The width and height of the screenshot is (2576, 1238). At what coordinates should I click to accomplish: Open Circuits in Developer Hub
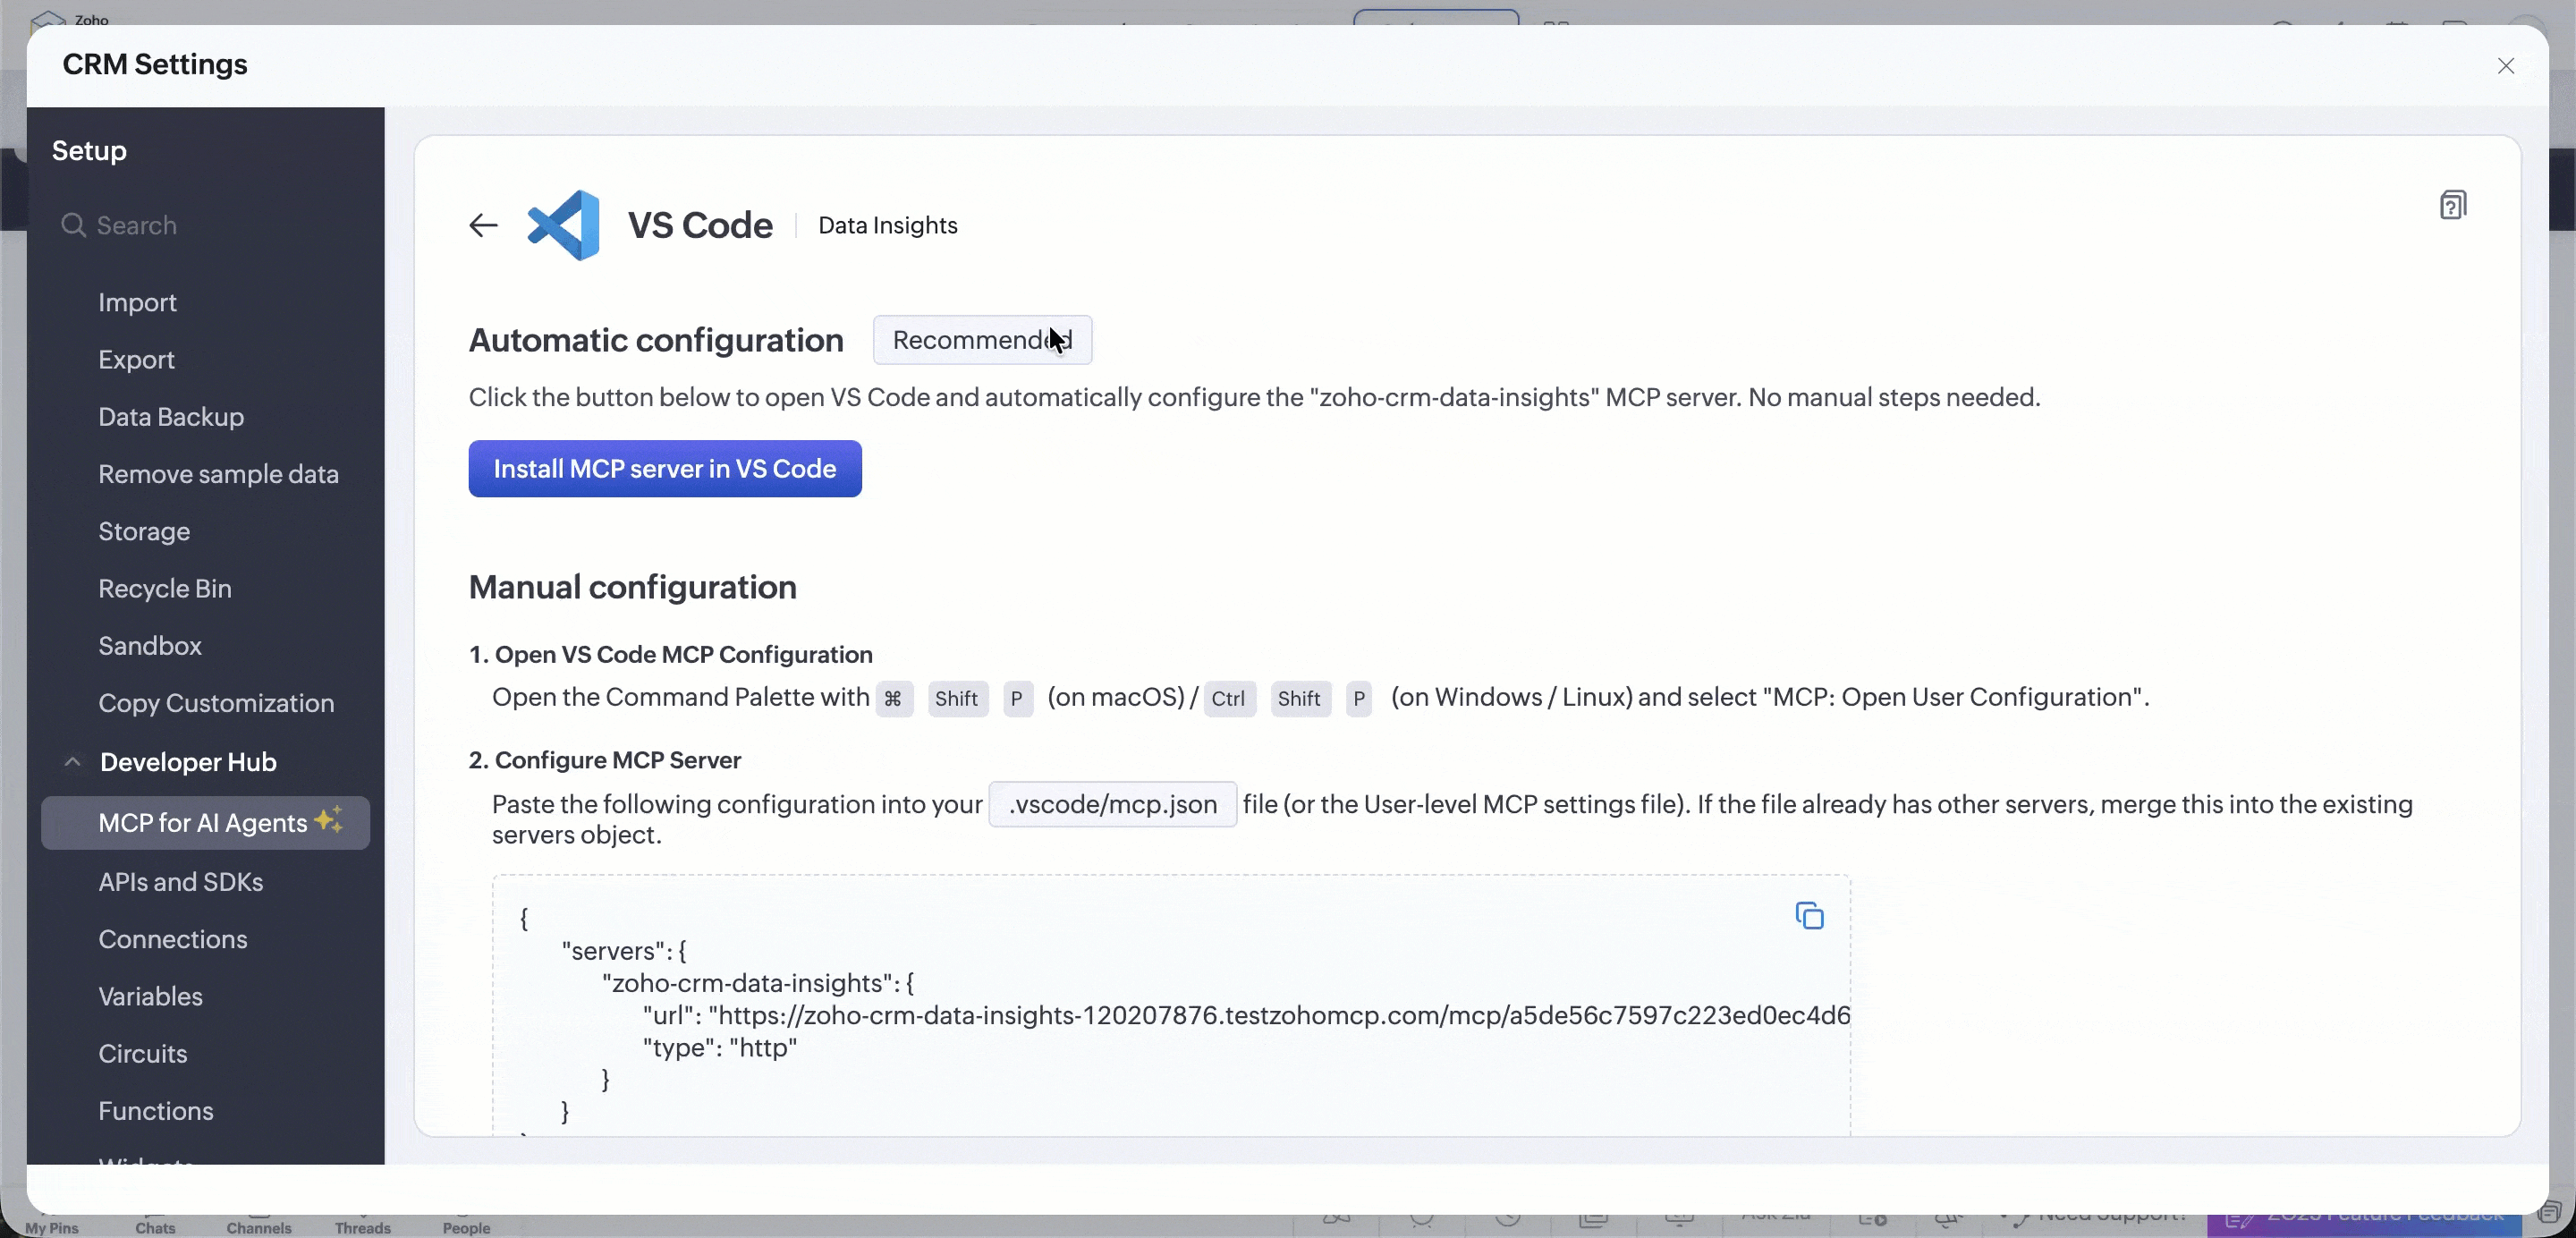click(x=143, y=1054)
